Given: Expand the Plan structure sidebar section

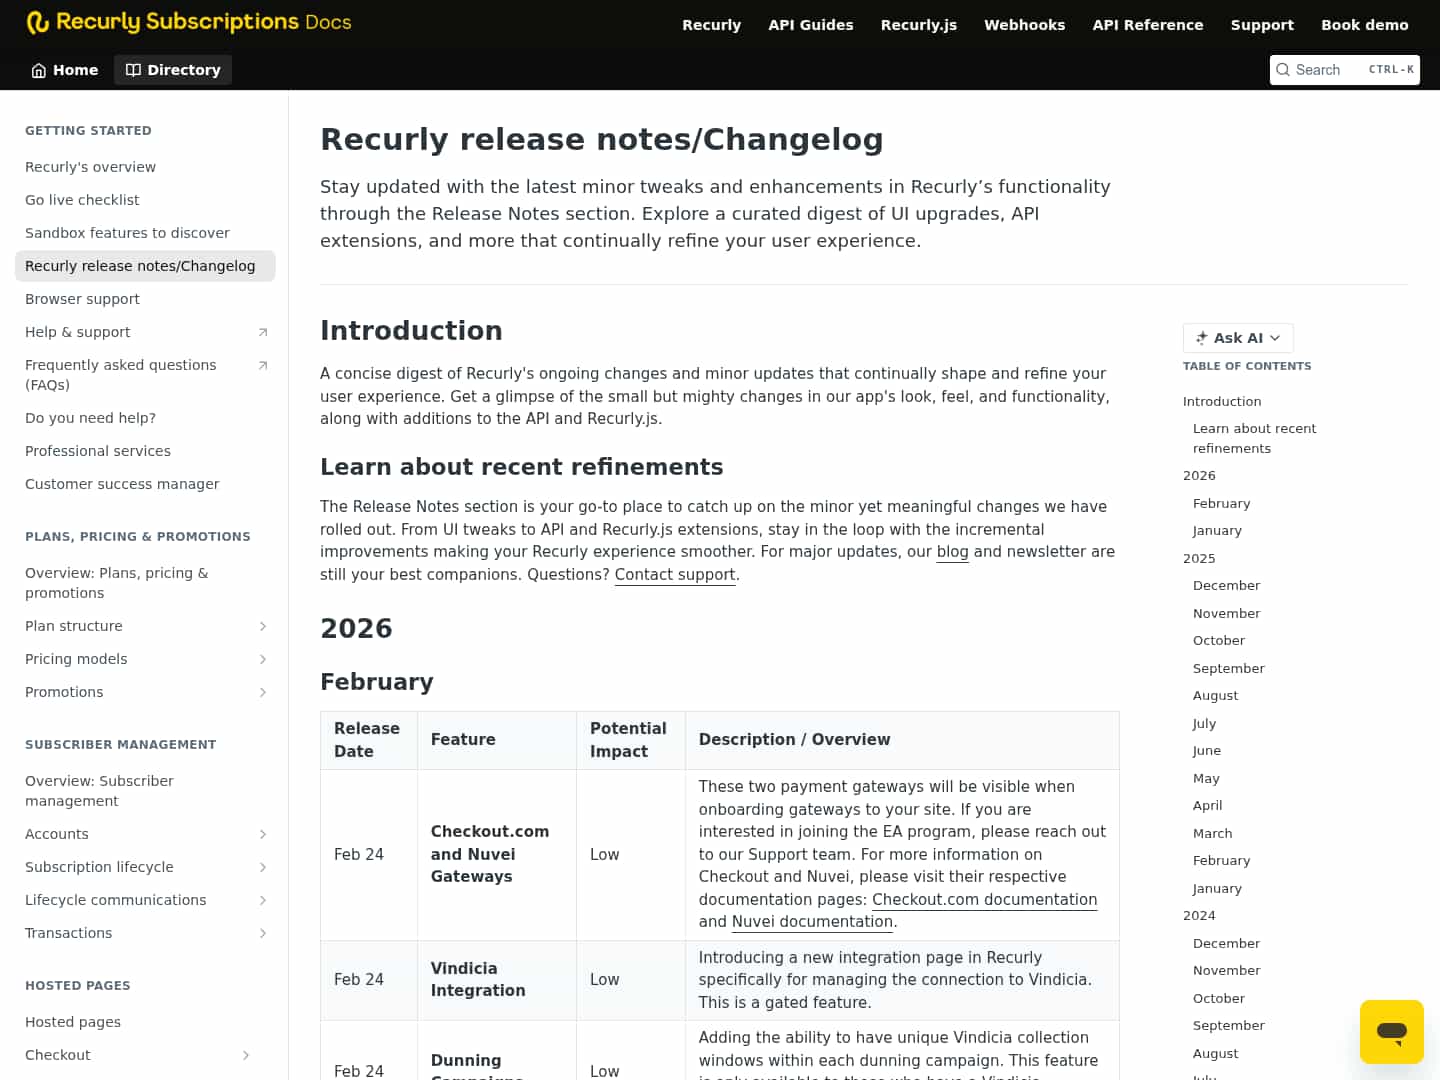Looking at the screenshot, I should coord(263,626).
